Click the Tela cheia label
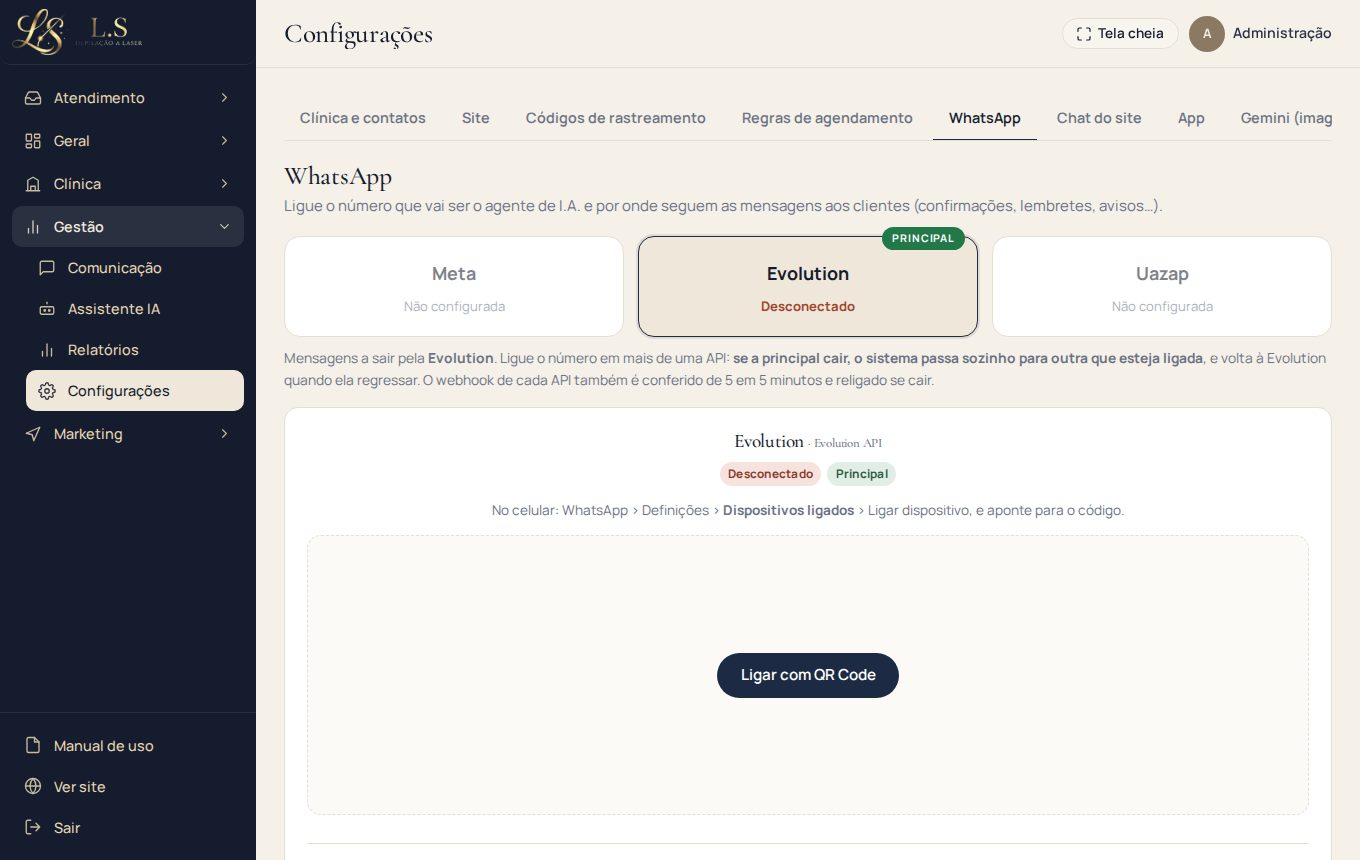 point(1131,34)
